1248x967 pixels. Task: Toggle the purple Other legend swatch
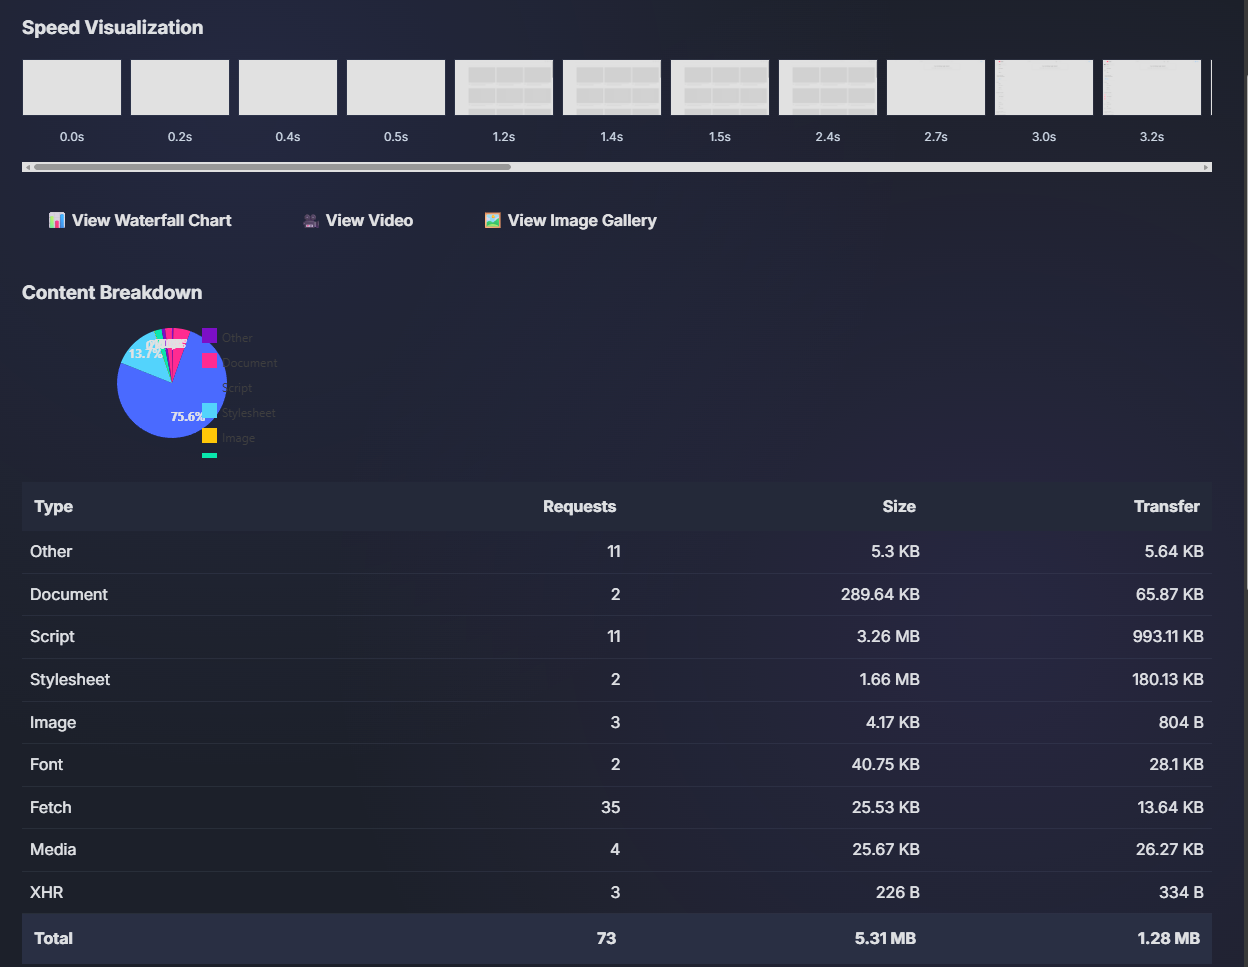coord(209,336)
